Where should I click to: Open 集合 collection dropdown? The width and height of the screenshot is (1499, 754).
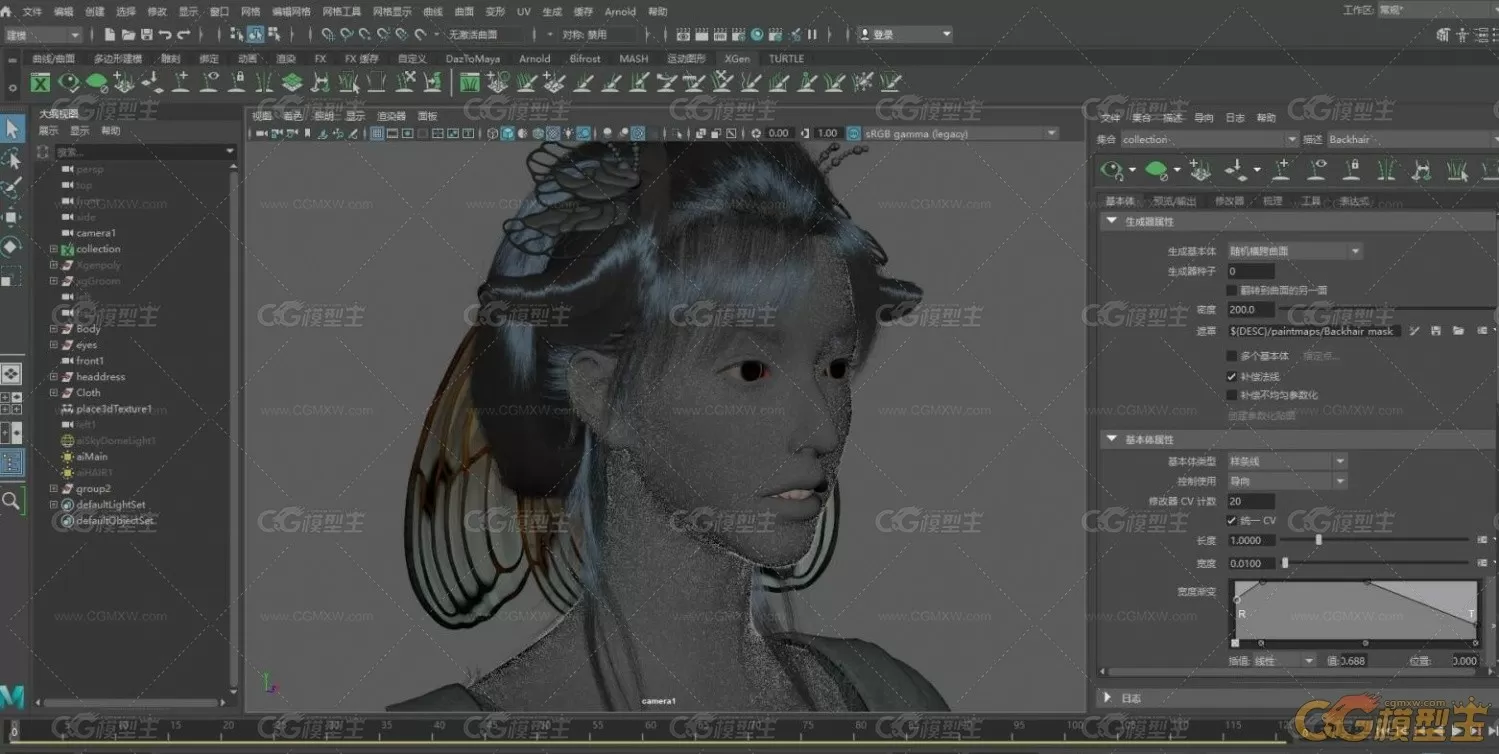coord(1209,140)
